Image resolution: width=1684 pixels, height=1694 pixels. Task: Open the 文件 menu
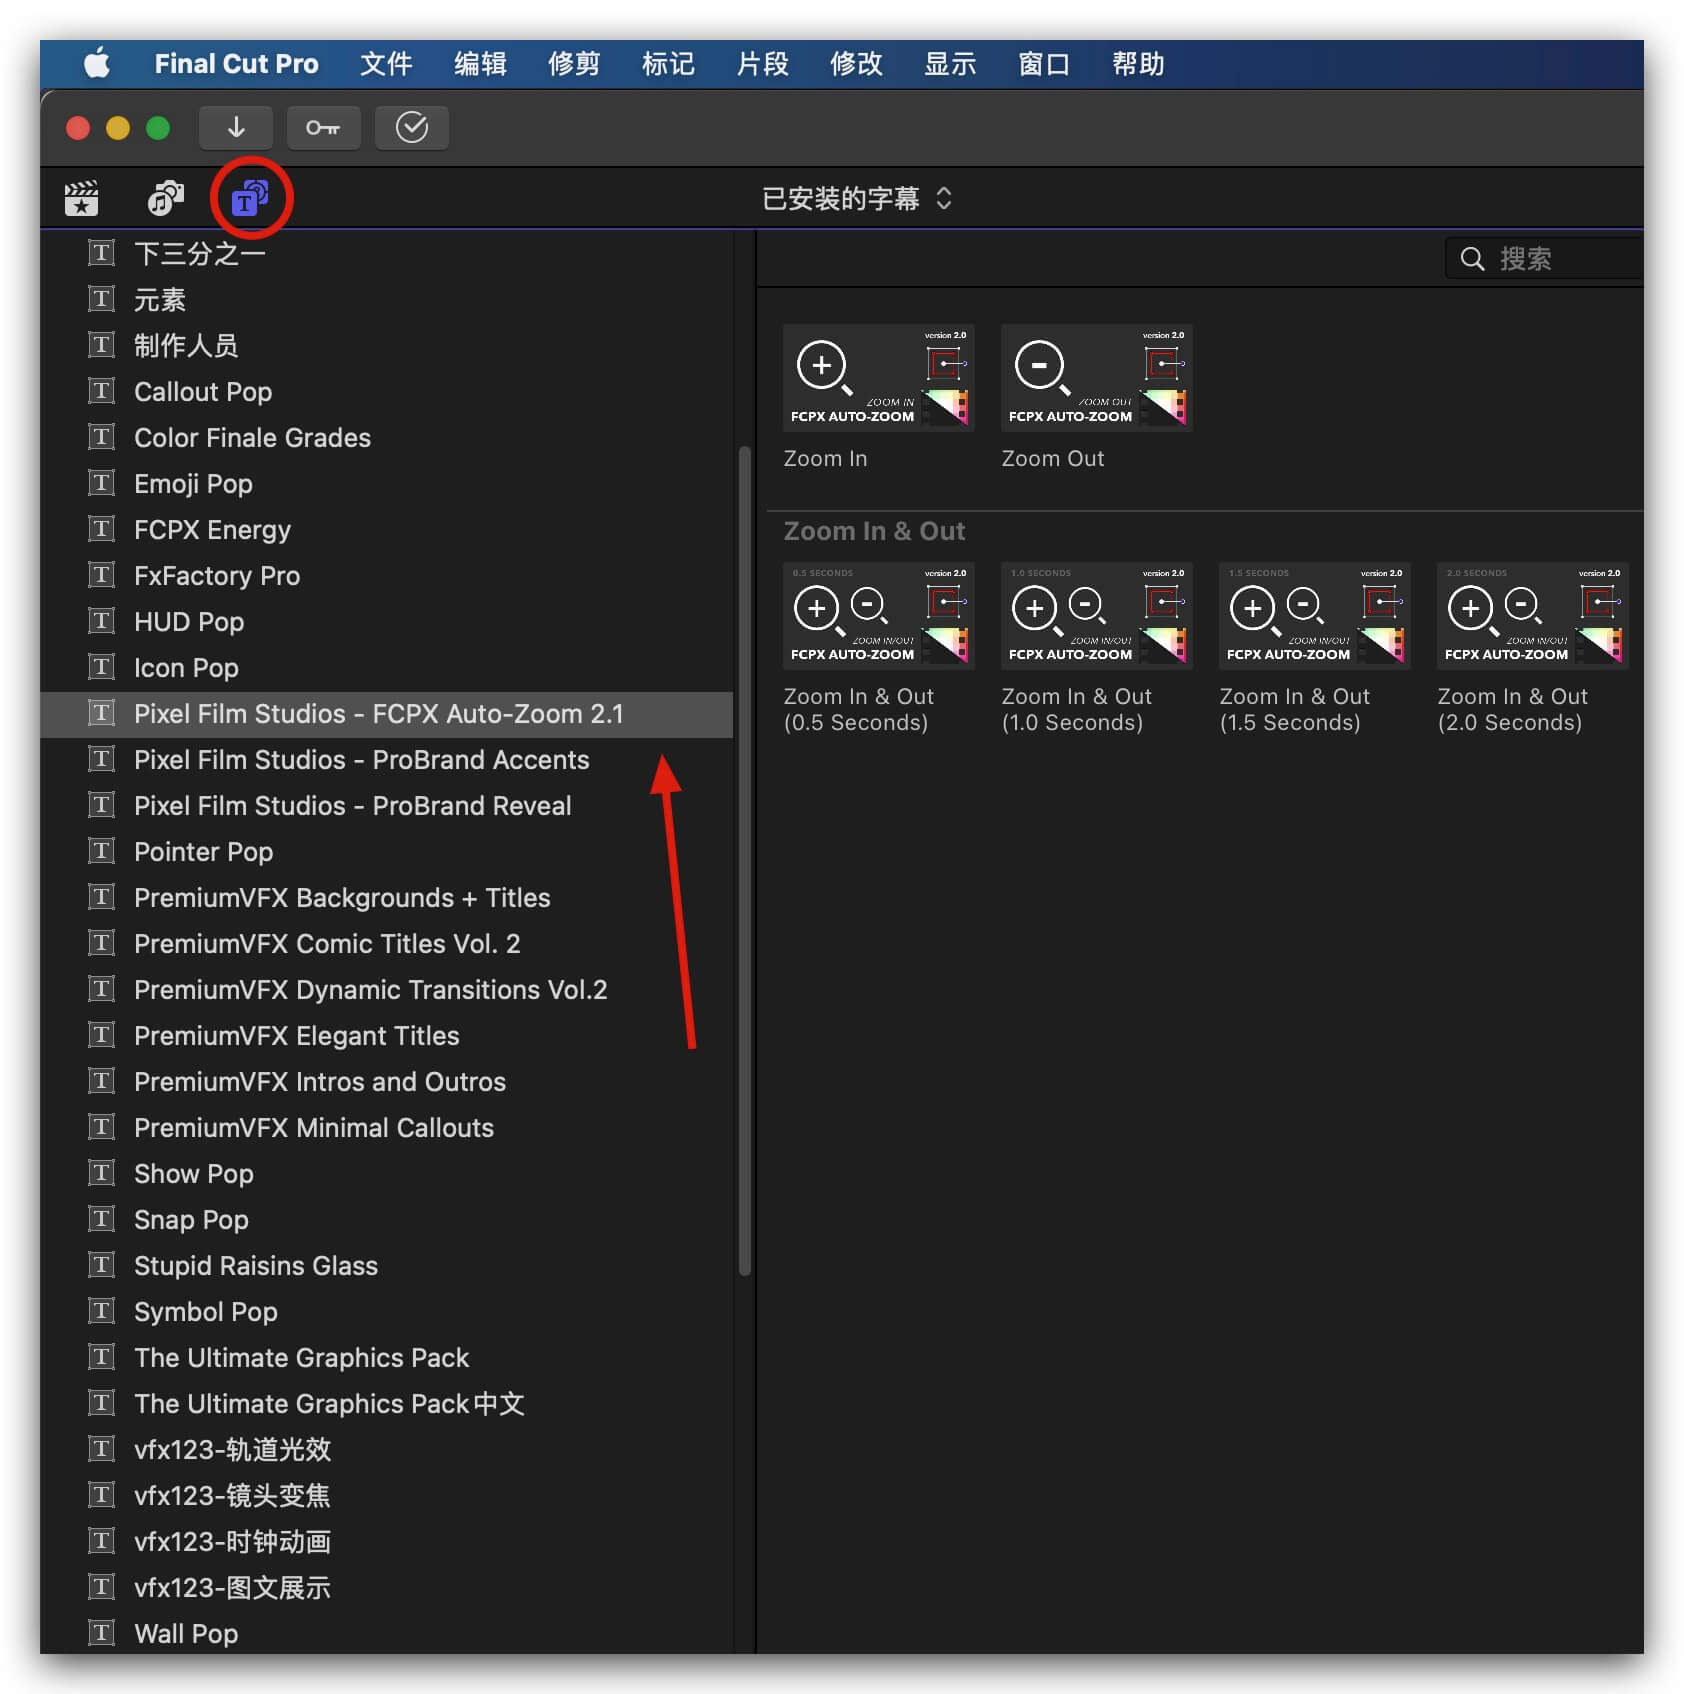pyautogui.click(x=386, y=64)
